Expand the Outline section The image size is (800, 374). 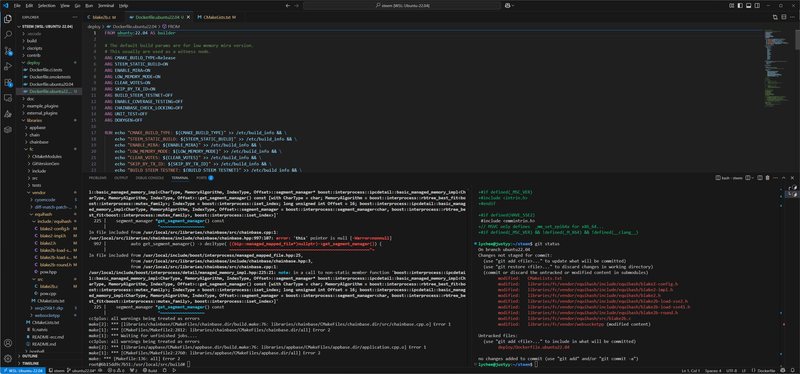point(48,356)
